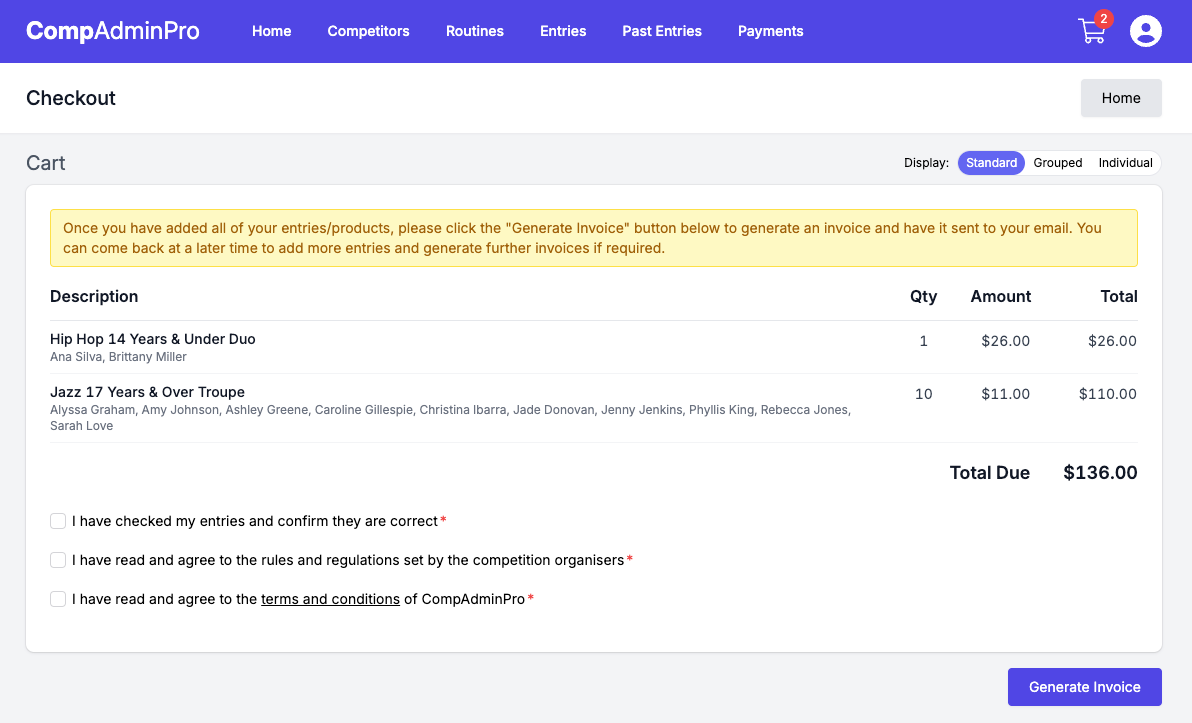Click the Generate Invoice button
1192x723 pixels.
click(x=1085, y=687)
